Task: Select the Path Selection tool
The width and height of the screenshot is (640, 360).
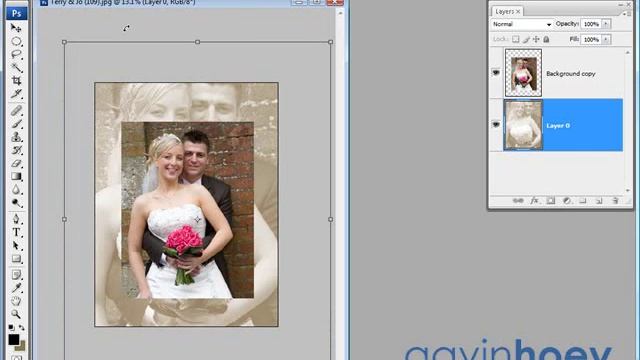Action: tap(16, 246)
